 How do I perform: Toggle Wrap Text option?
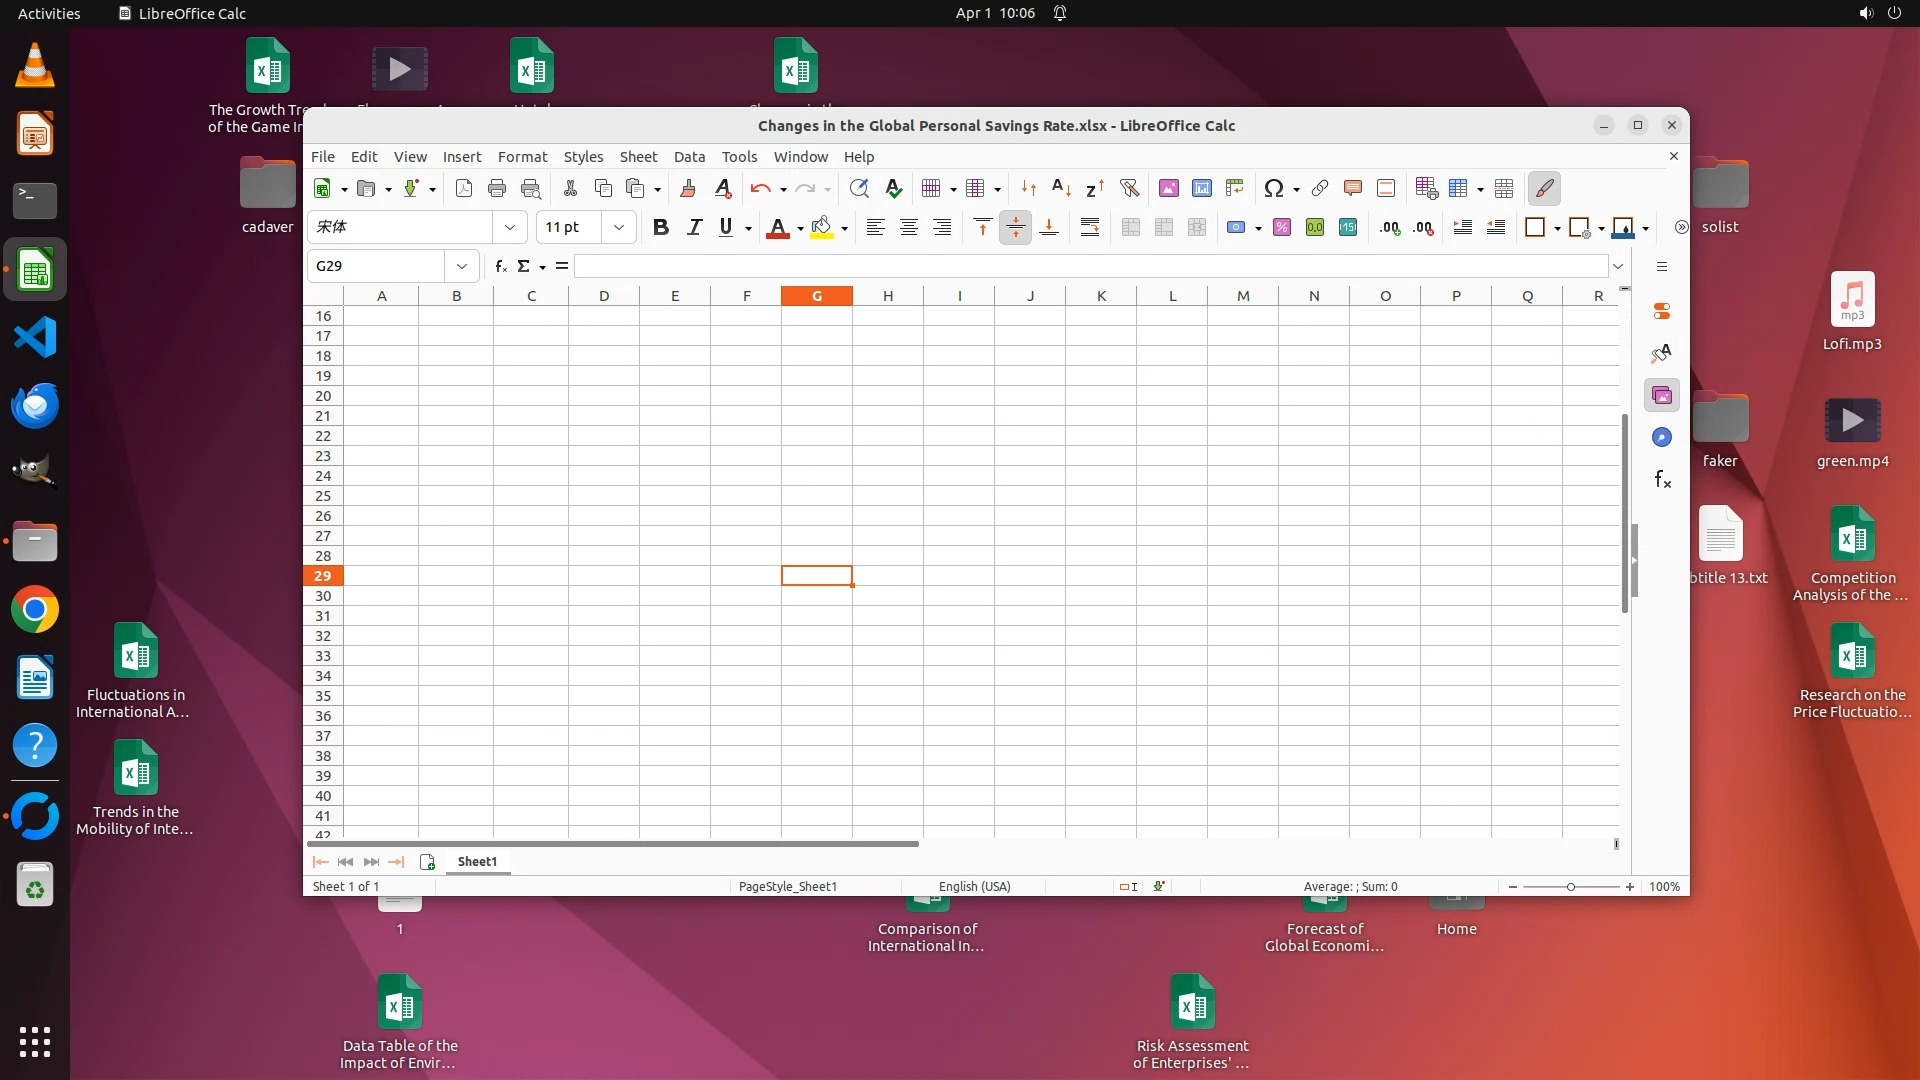click(x=1090, y=227)
